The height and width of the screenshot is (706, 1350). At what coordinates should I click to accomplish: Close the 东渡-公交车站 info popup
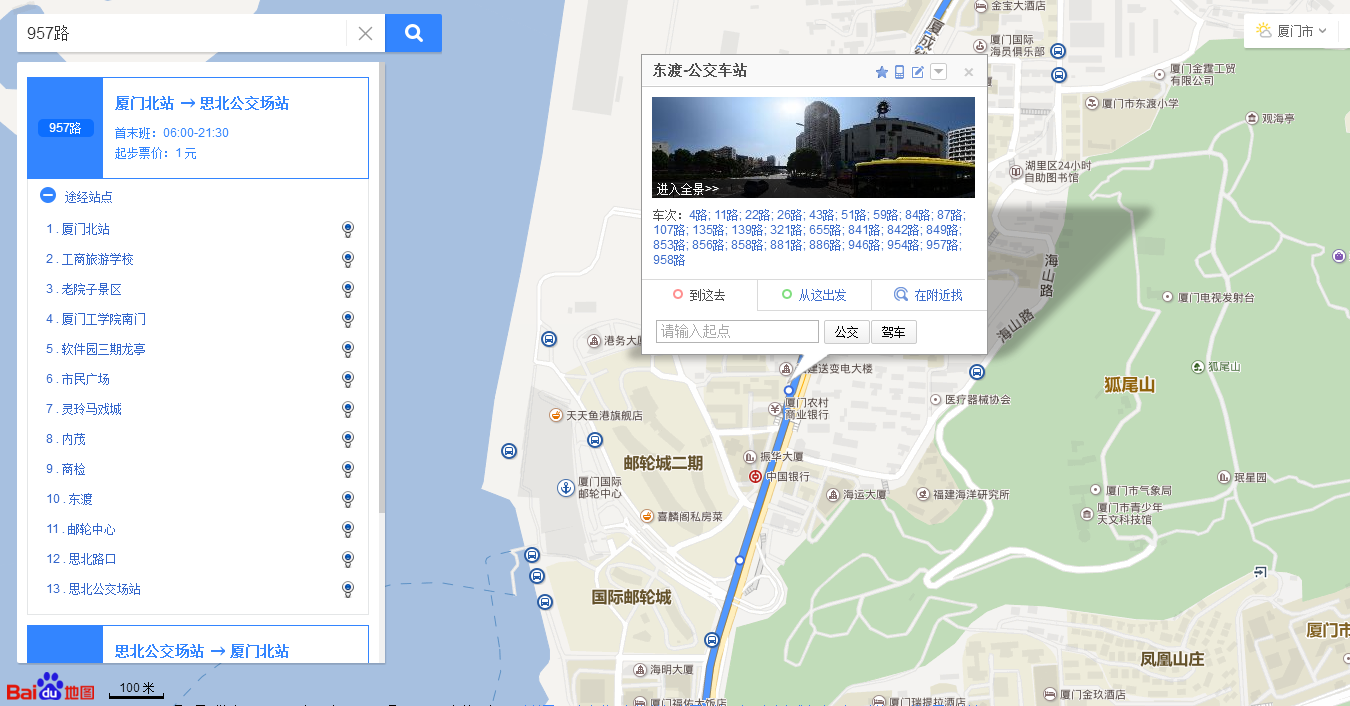968,72
